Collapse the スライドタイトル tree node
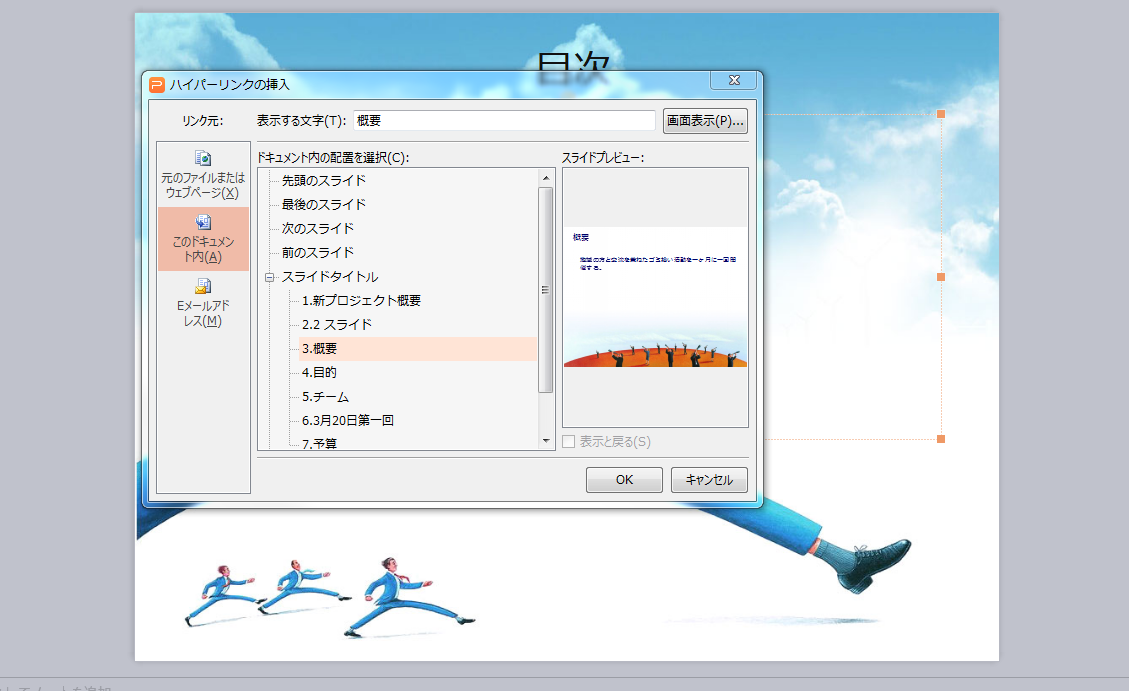This screenshot has width=1129, height=691. click(270, 277)
